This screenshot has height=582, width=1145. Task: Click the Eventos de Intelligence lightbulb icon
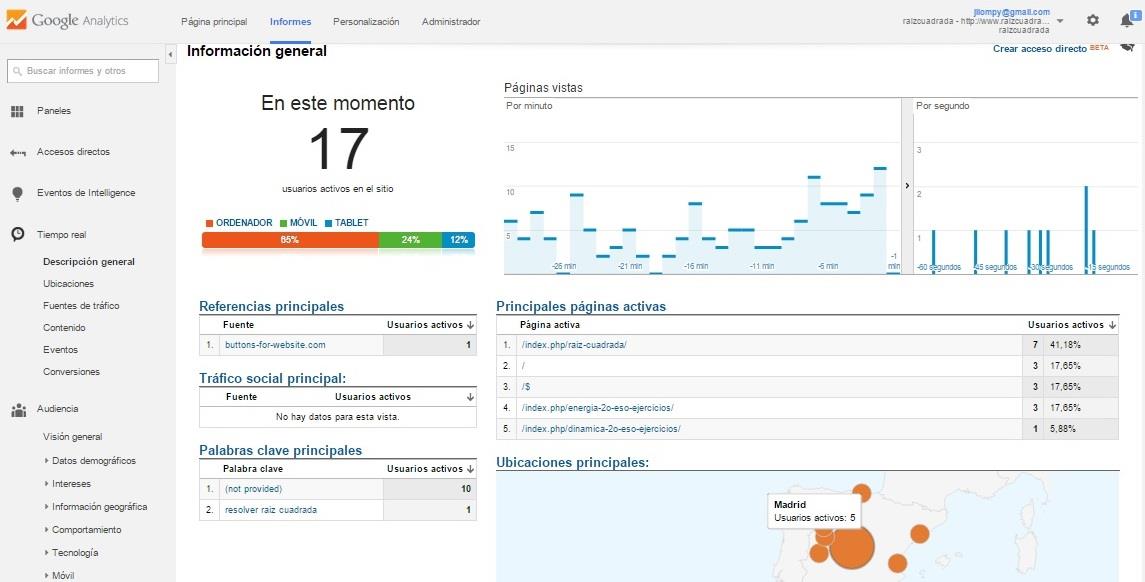[17, 193]
